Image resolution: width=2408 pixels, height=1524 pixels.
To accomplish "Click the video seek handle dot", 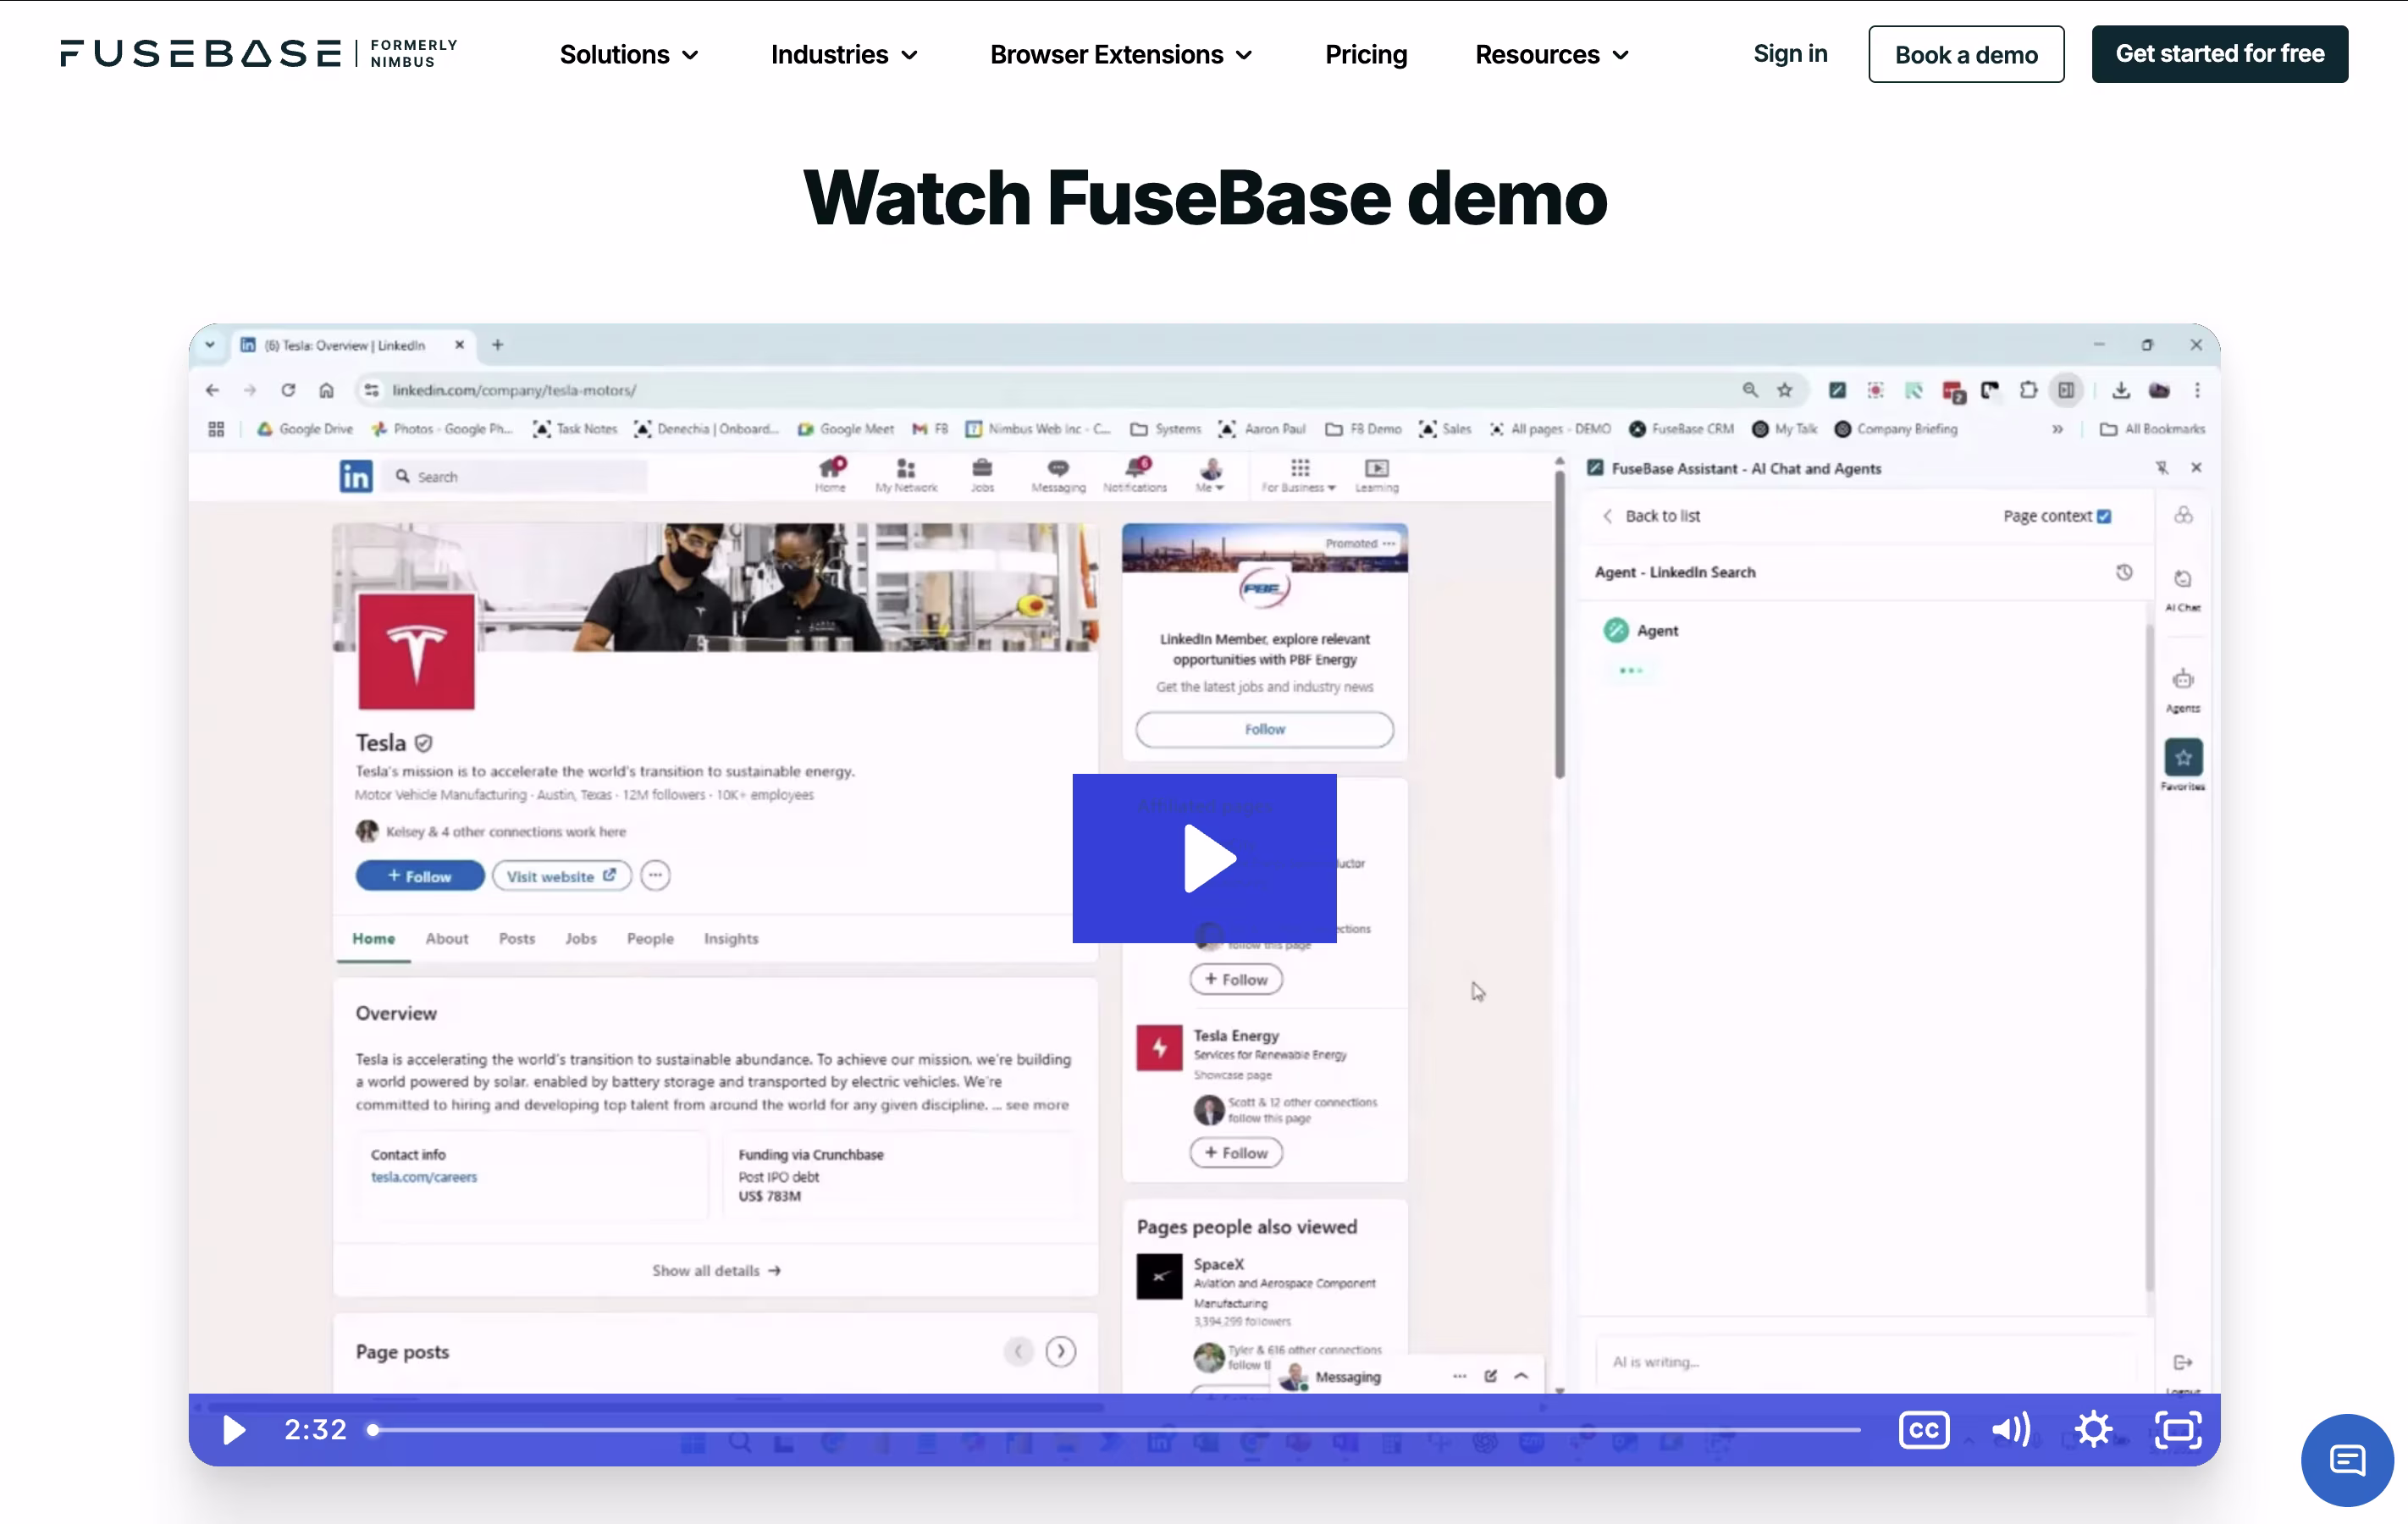I will point(373,1429).
